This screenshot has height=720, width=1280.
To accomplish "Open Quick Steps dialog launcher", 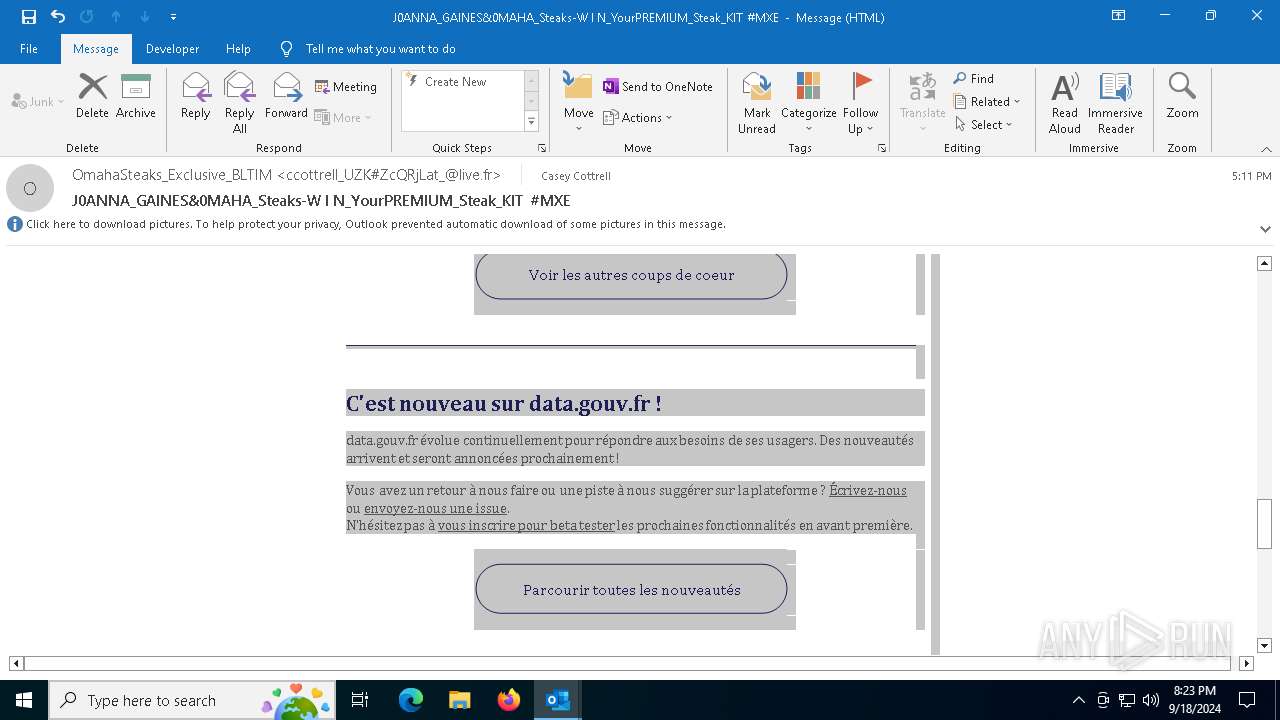I will 542,148.
